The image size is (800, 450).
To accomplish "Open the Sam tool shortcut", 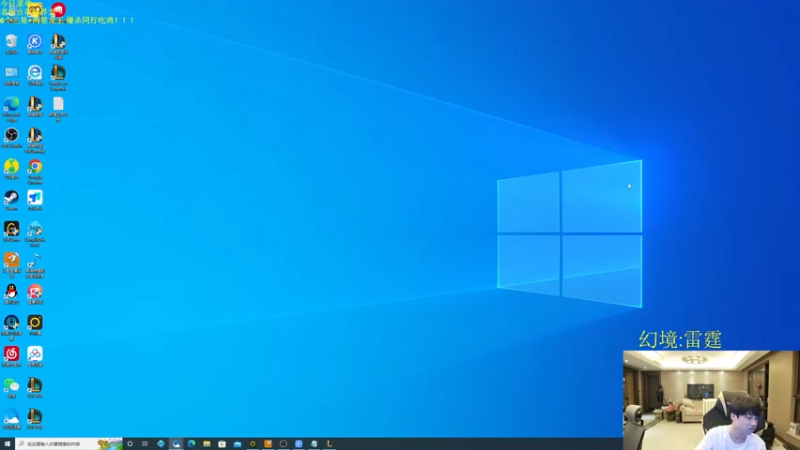I will click(35, 234).
